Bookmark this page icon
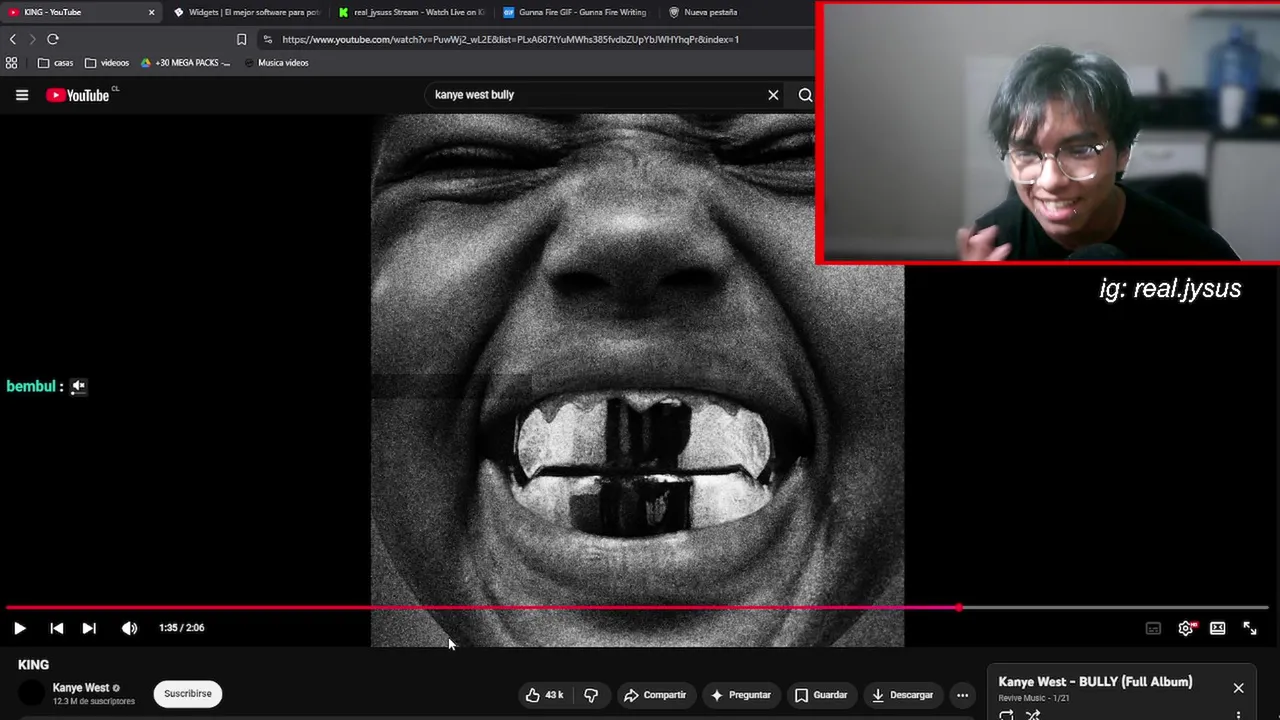The height and width of the screenshot is (720, 1280). coord(241,39)
